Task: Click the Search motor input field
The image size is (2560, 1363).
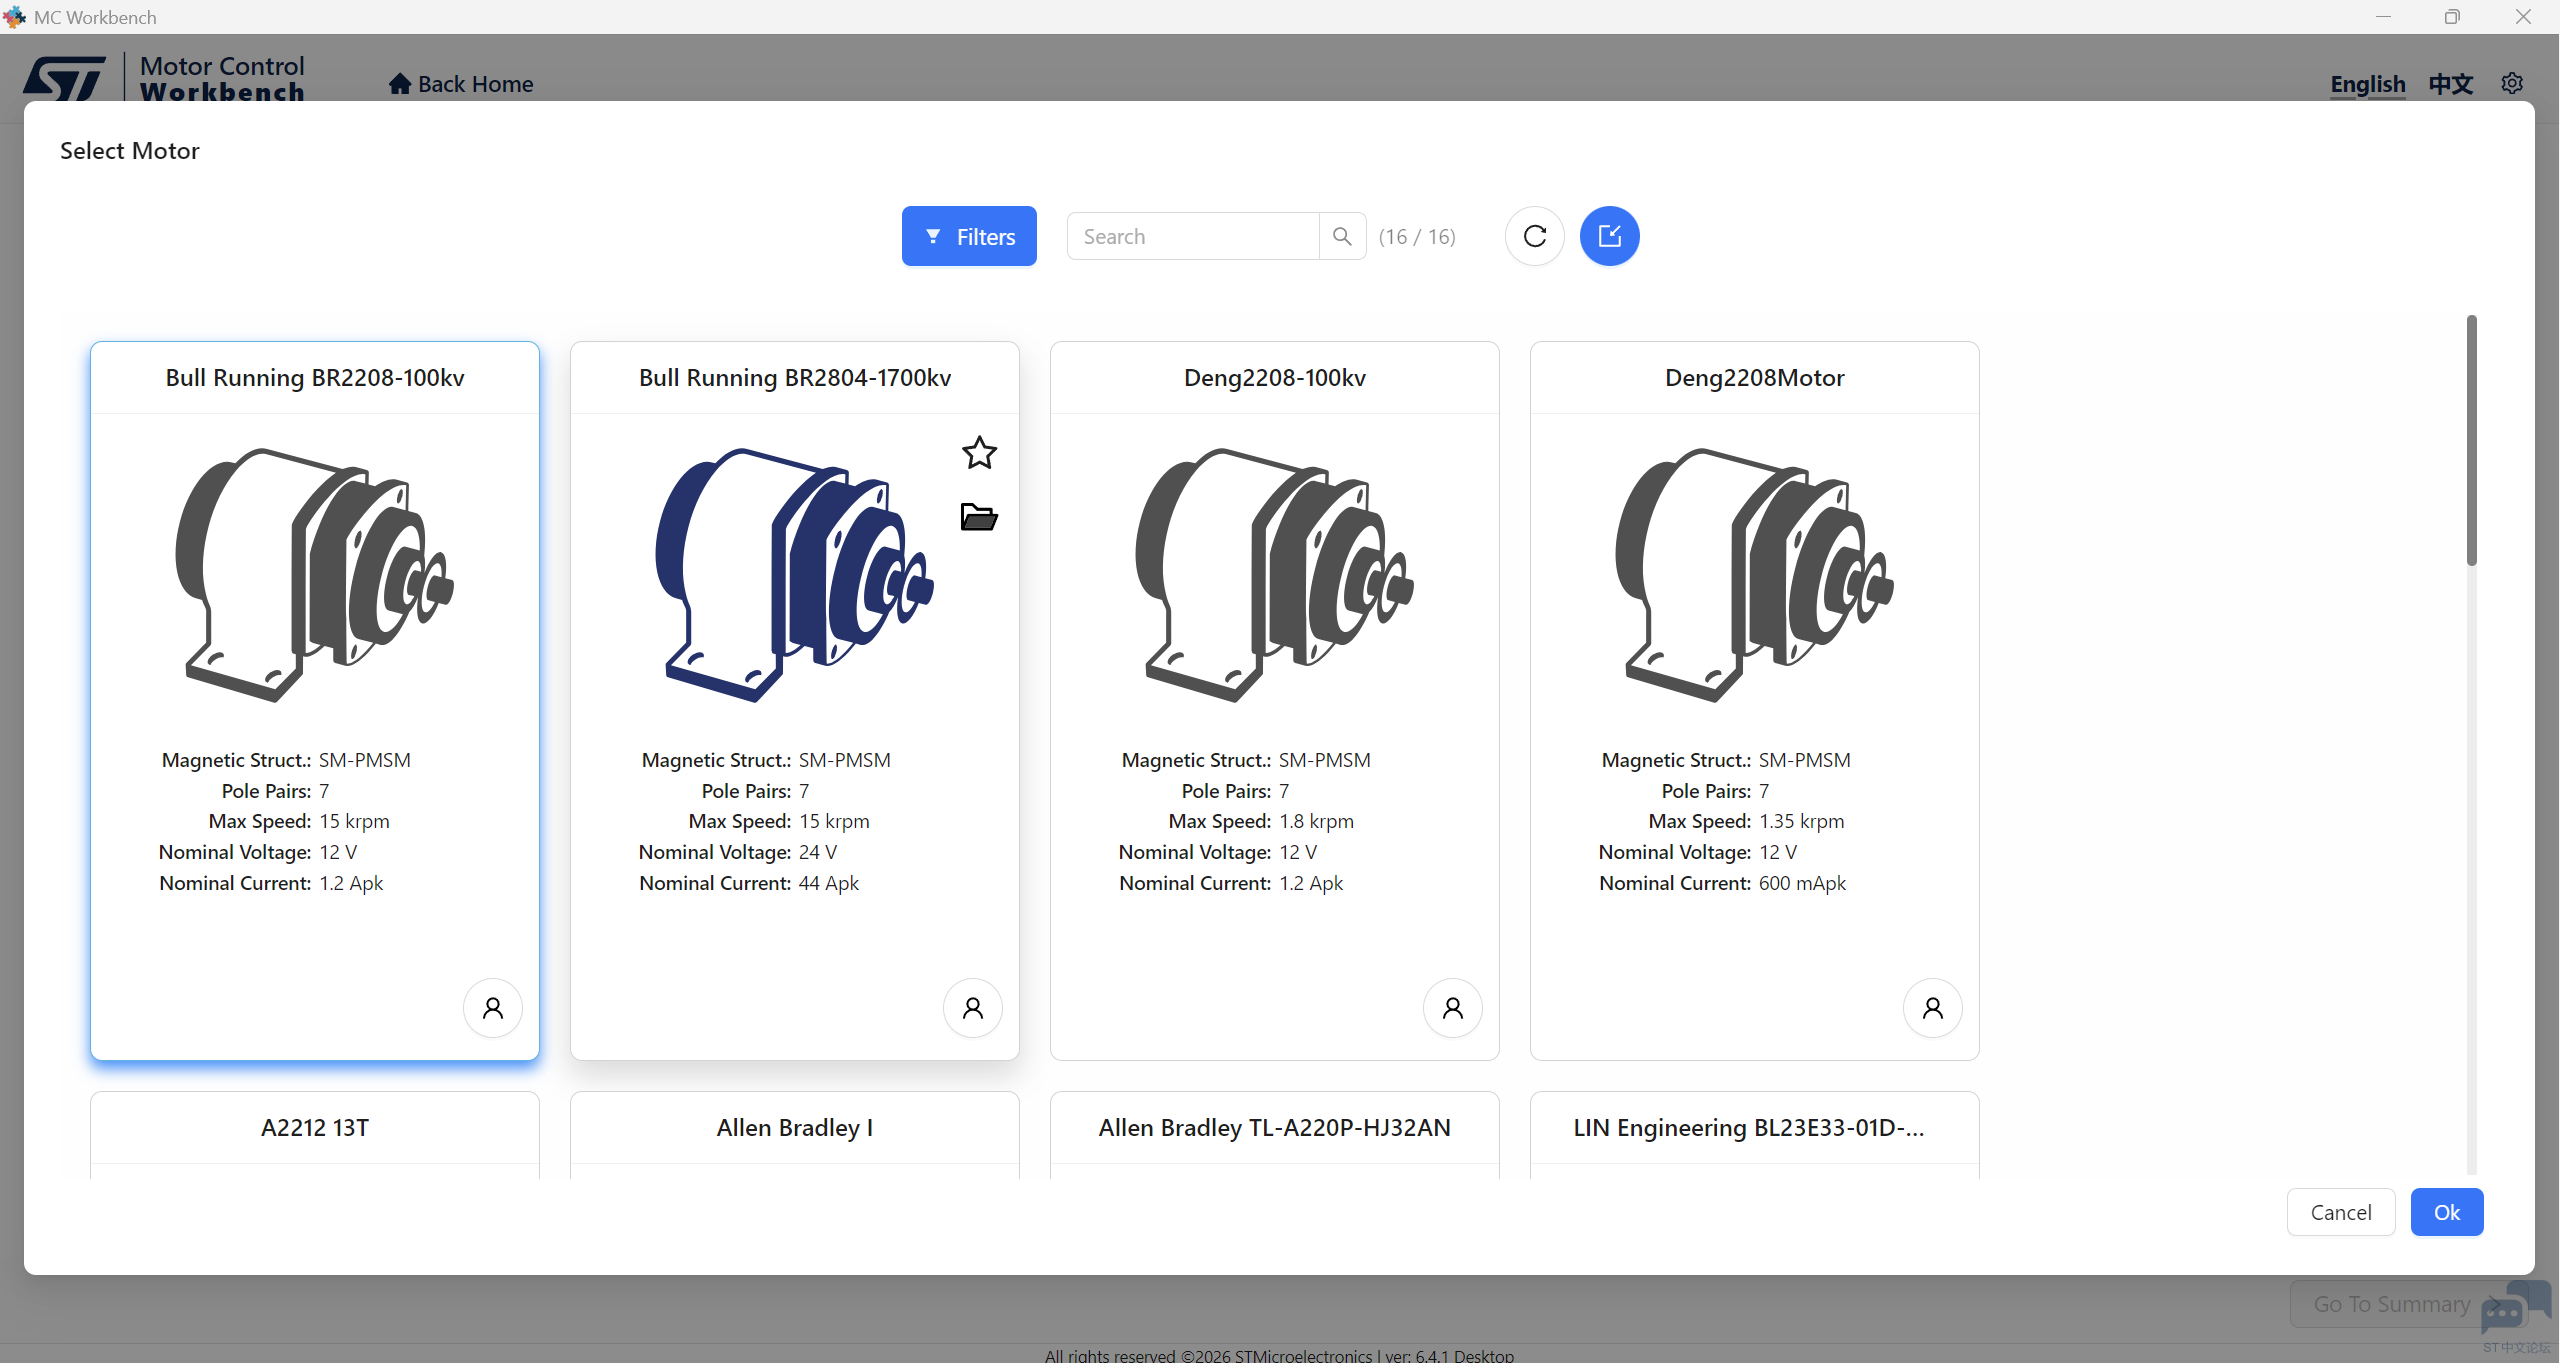Action: coord(1193,236)
